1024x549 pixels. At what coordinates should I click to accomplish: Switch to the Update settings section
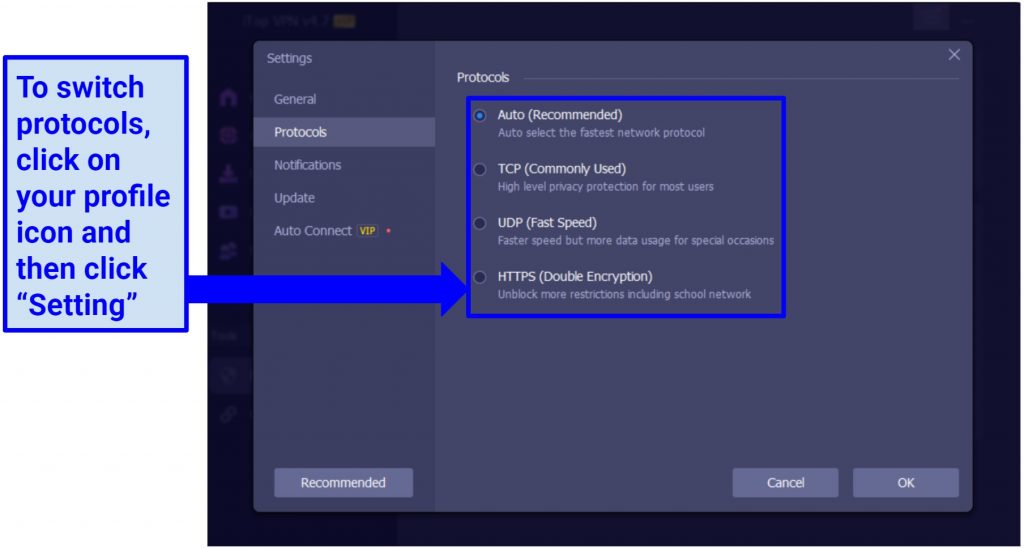coord(344,198)
